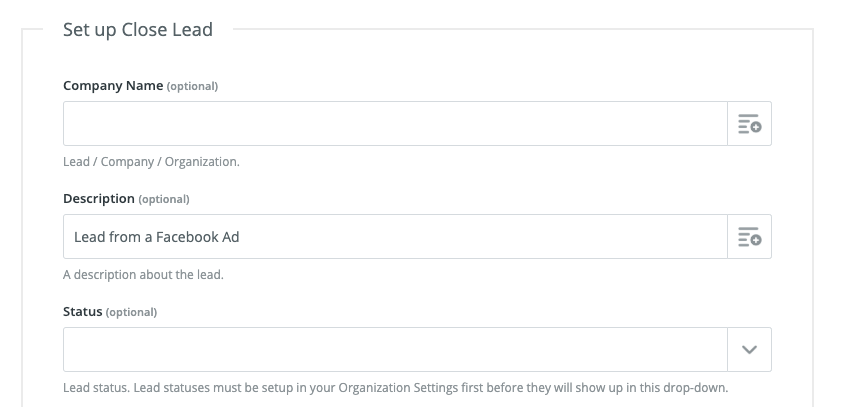Click the Company Name label
Image resolution: width=843 pixels, height=407 pixels.
click(112, 86)
